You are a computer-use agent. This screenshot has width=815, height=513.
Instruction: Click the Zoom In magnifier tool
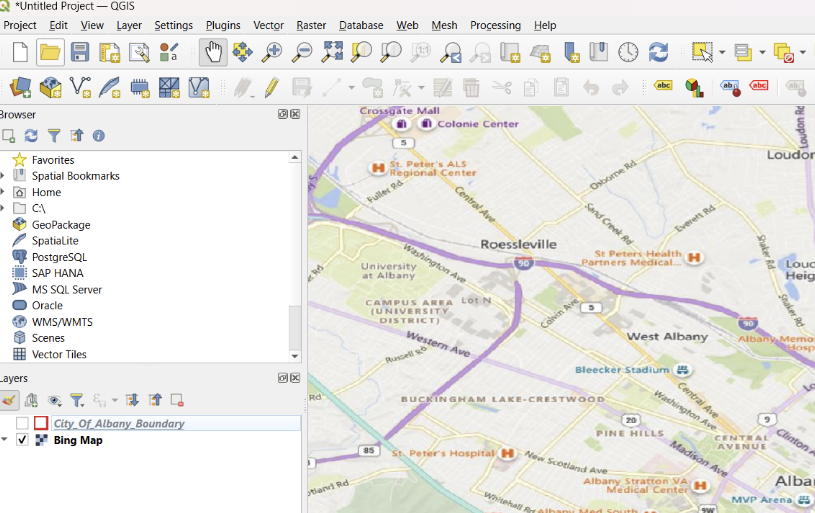[x=272, y=52]
